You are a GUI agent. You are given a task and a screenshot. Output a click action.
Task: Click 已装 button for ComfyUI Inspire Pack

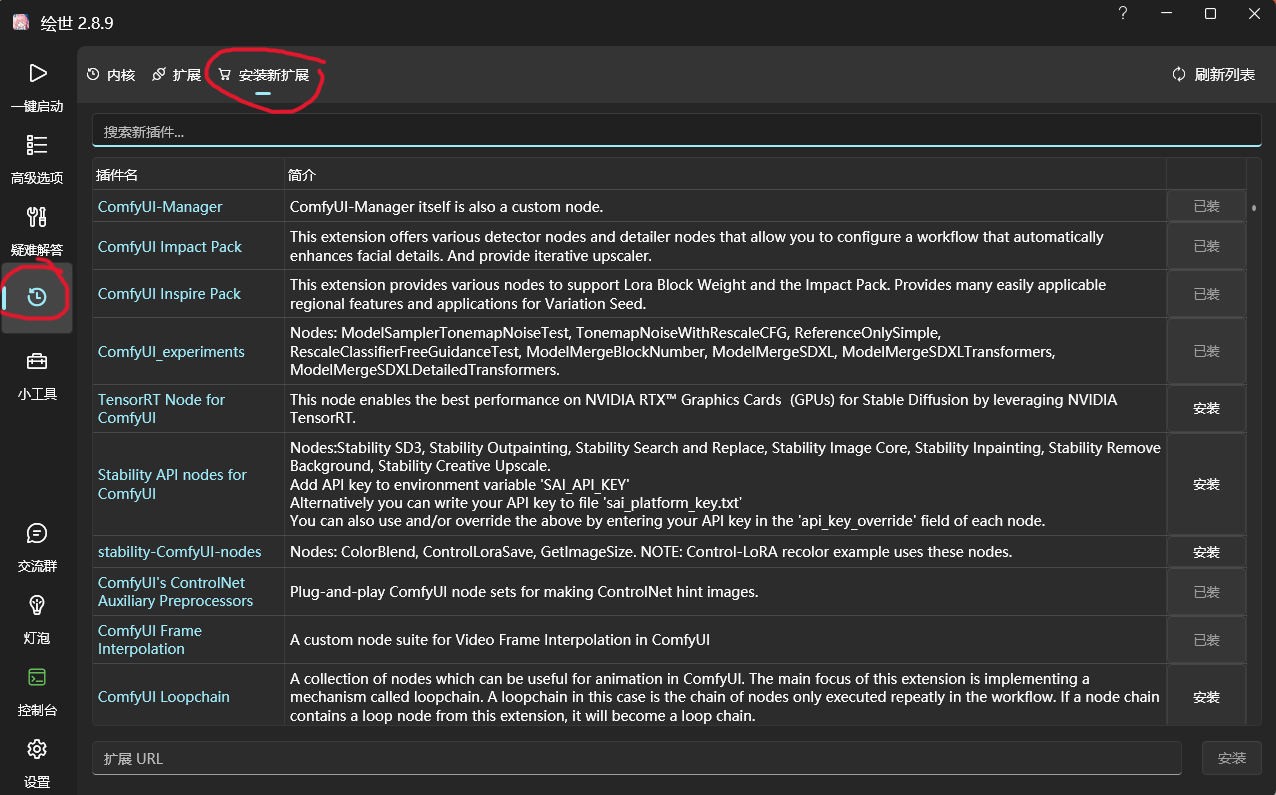pos(1206,294)
